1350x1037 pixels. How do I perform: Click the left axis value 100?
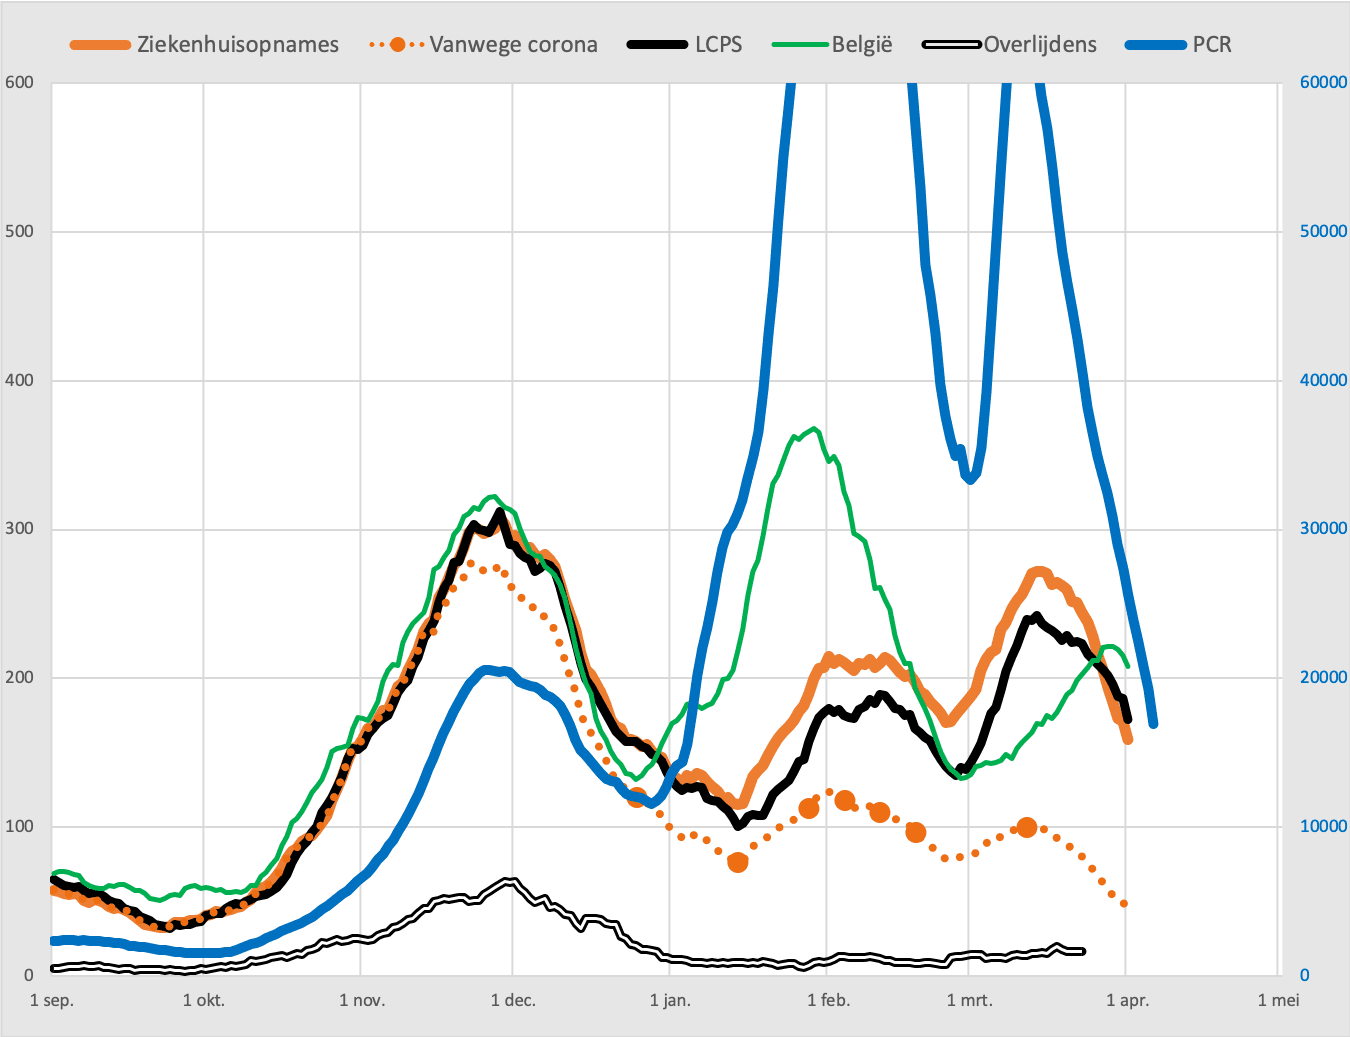click(19, 826)
